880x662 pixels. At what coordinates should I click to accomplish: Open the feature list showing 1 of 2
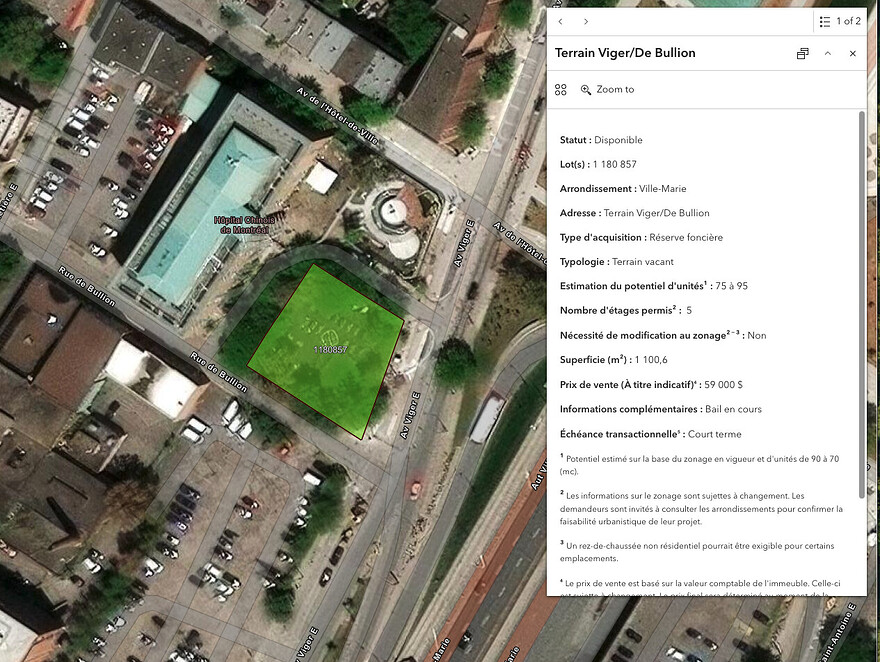[x=838, y=21]
